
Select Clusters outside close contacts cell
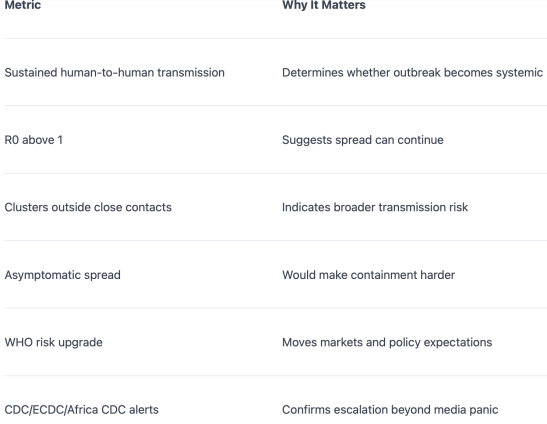point(88,207)
